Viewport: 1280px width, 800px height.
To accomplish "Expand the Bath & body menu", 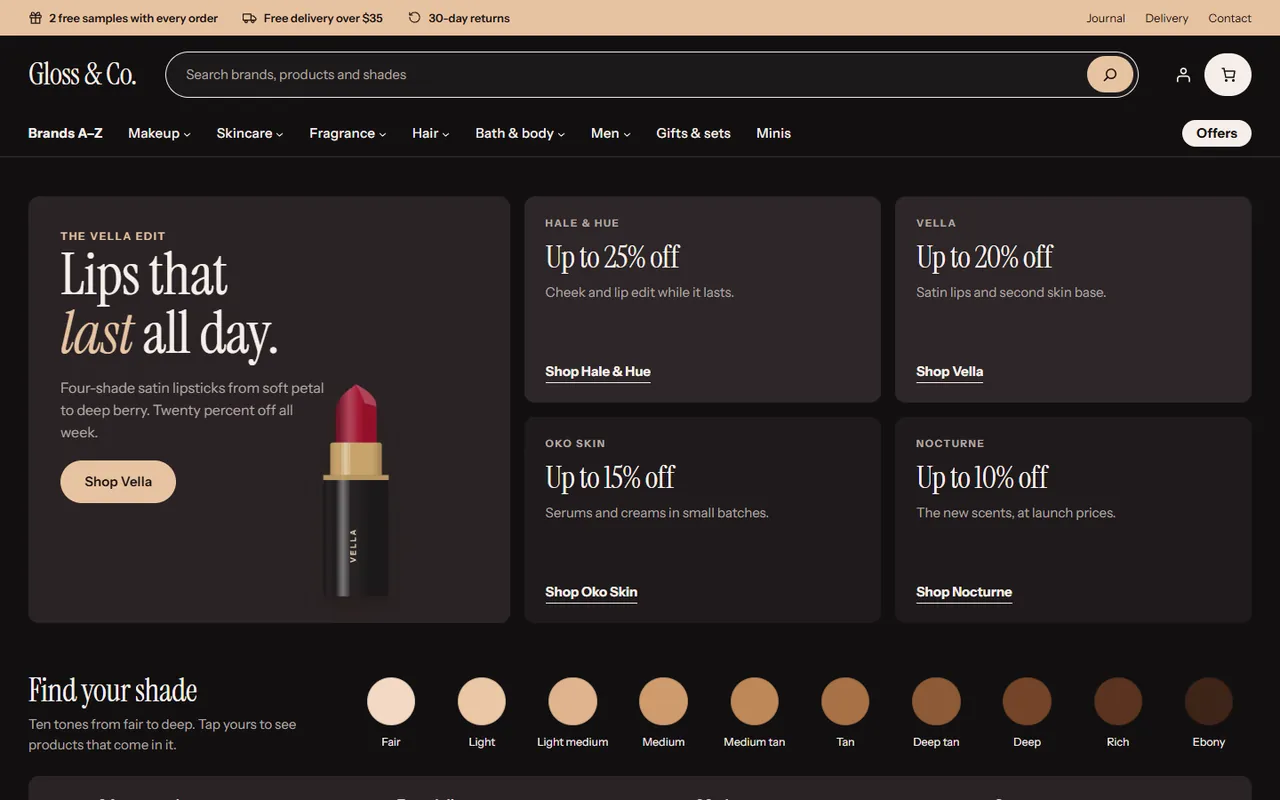I will pyautogui.click(x=520, y=133).
